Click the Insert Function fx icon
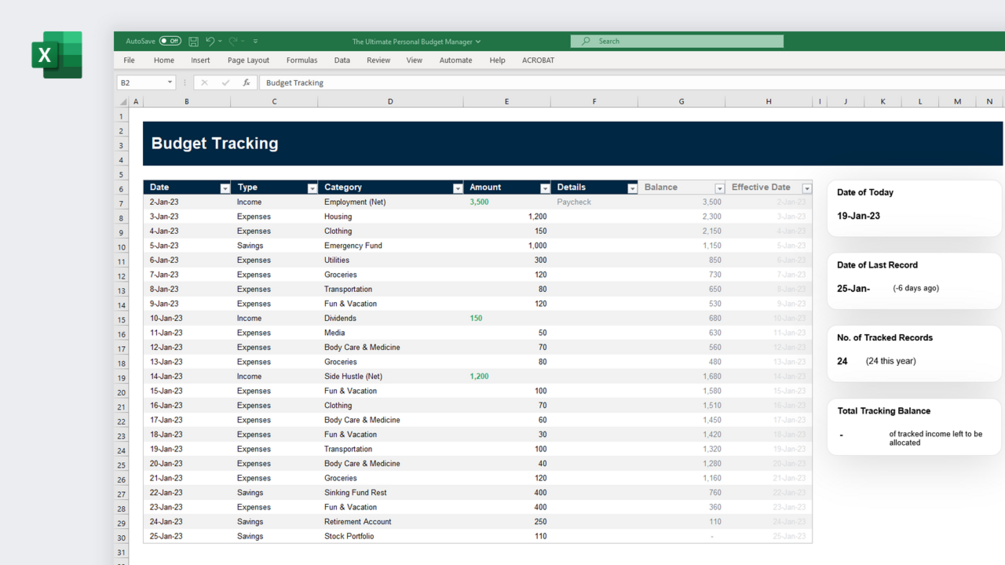The image size is (1005, 565). click(x=246, y=83)
